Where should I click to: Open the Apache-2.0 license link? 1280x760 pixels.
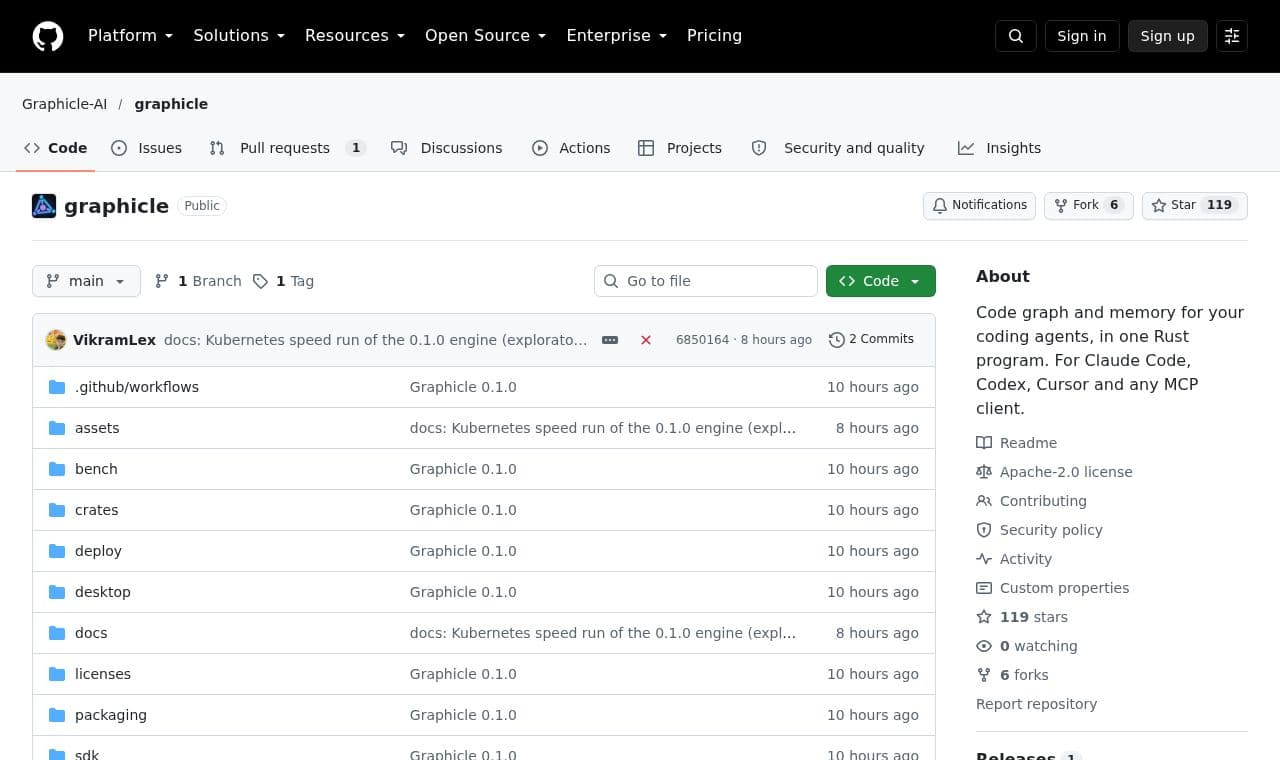1055,472
